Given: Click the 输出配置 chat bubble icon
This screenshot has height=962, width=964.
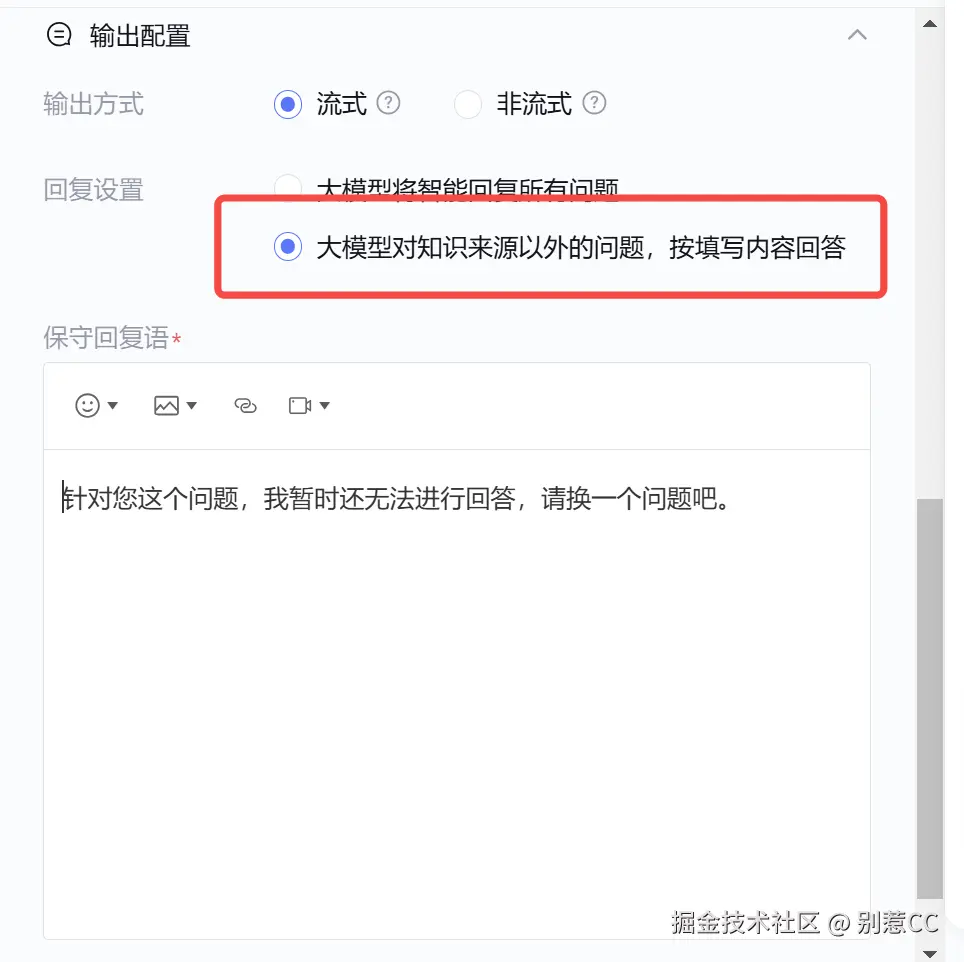Looking at the screenshot, I should [59, 34].
